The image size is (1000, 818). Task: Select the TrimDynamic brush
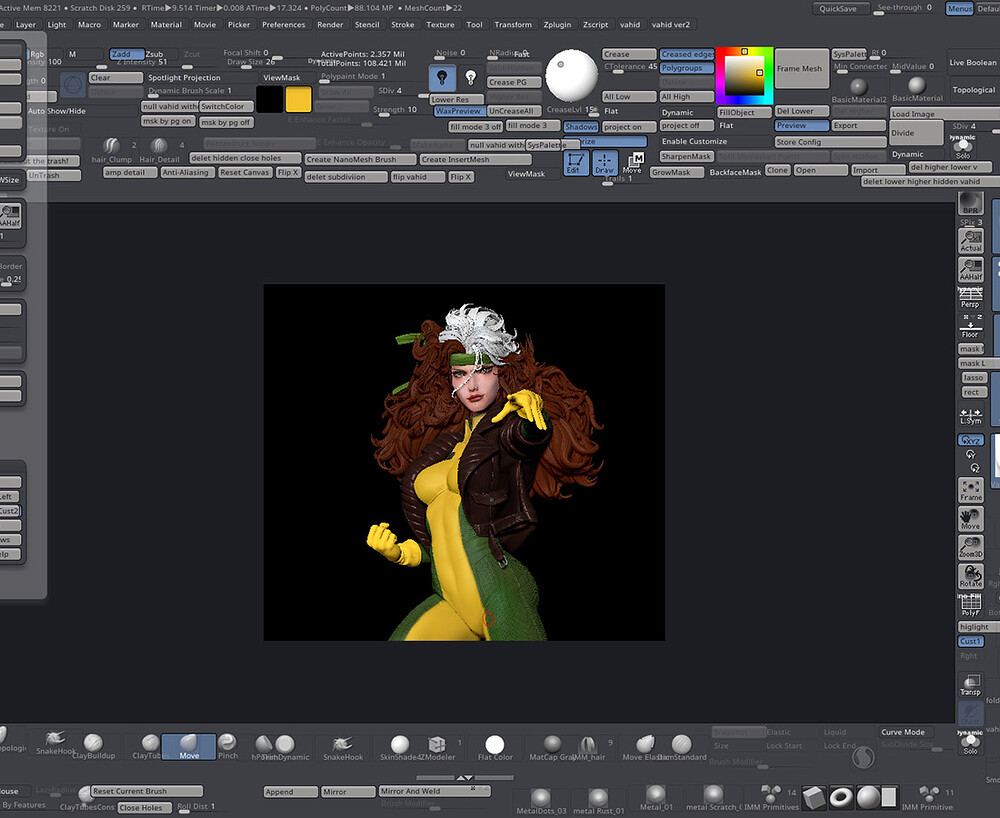tap(285, 747)
